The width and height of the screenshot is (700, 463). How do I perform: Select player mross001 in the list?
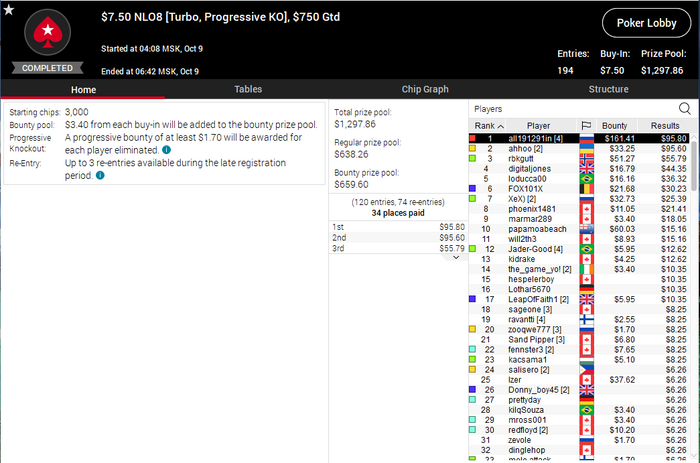(x=579, y=420)
